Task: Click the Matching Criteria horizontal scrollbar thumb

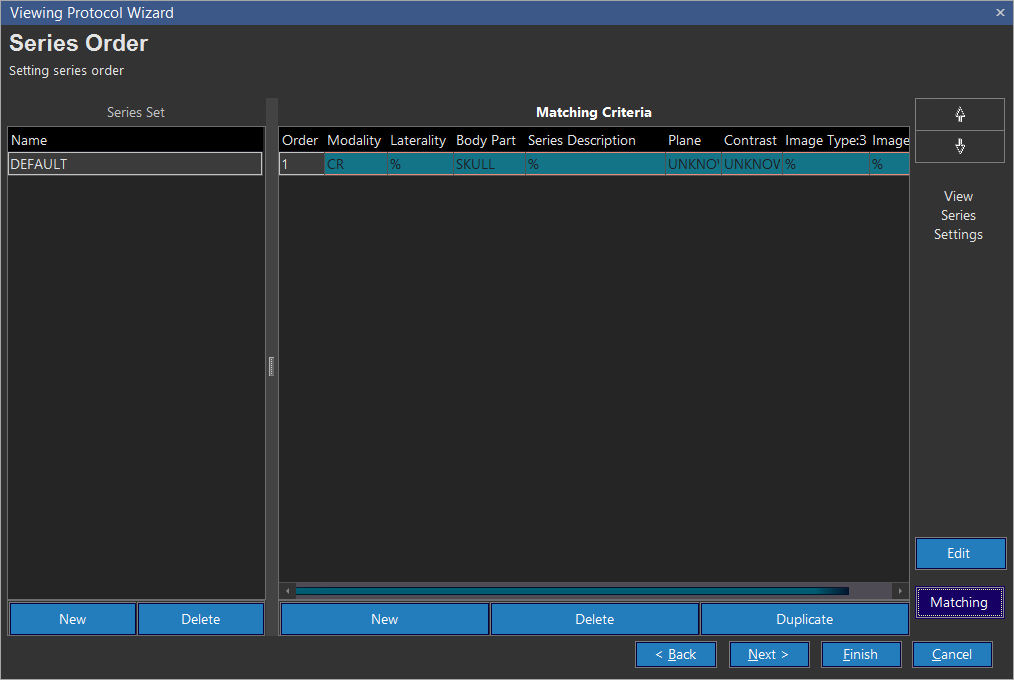Action: (x=571, y=591)
